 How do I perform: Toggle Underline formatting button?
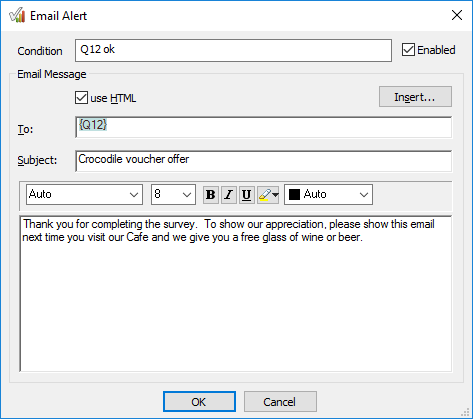[247, 195]
